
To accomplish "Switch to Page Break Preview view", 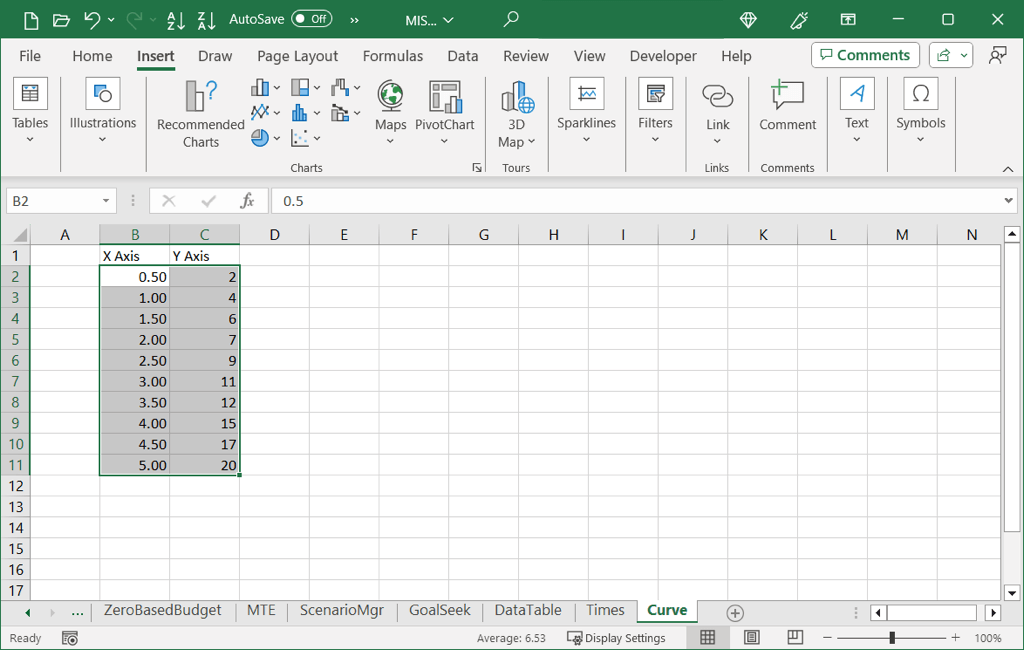I will tap(795, 638).
